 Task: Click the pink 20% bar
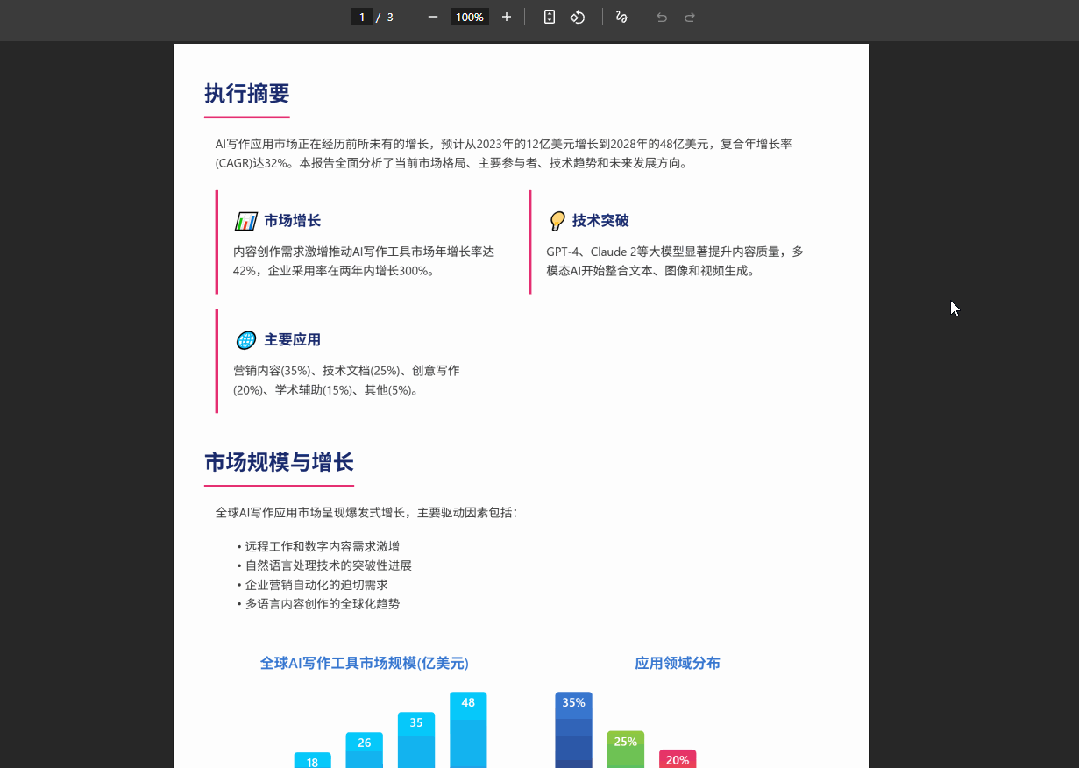pyautogui.click(x=678, y=759)
